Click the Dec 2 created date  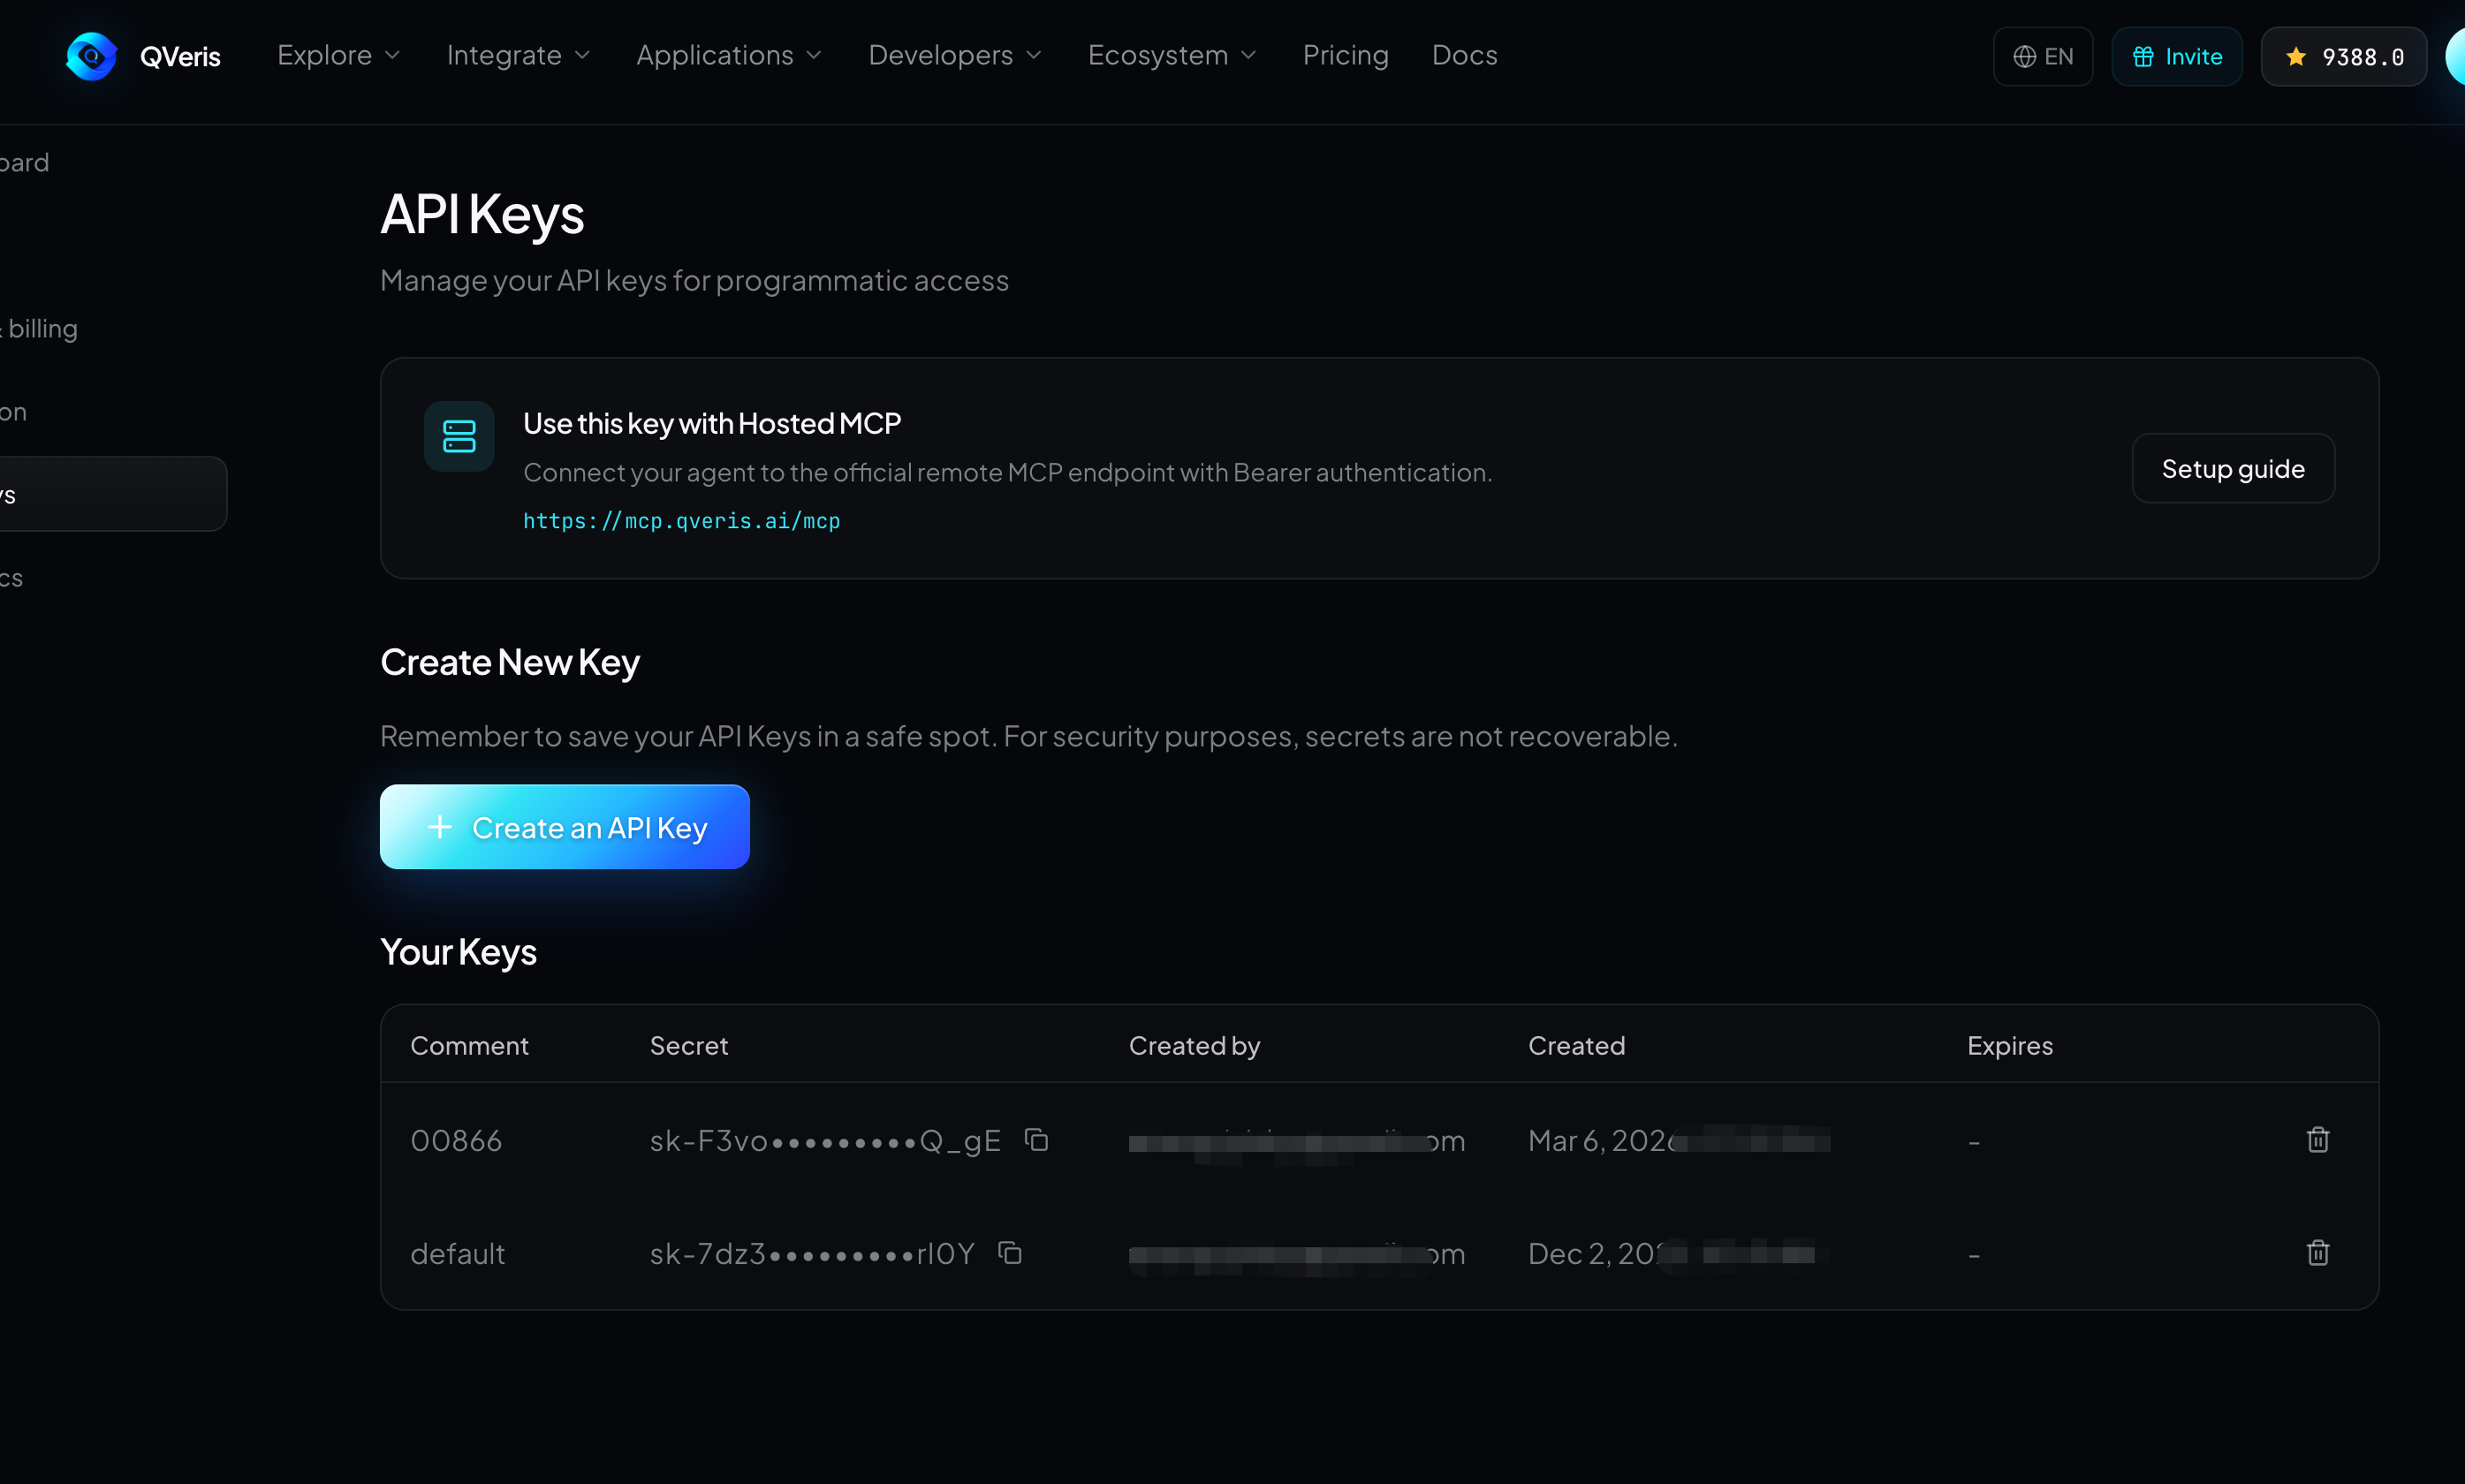point(1672,1253)
